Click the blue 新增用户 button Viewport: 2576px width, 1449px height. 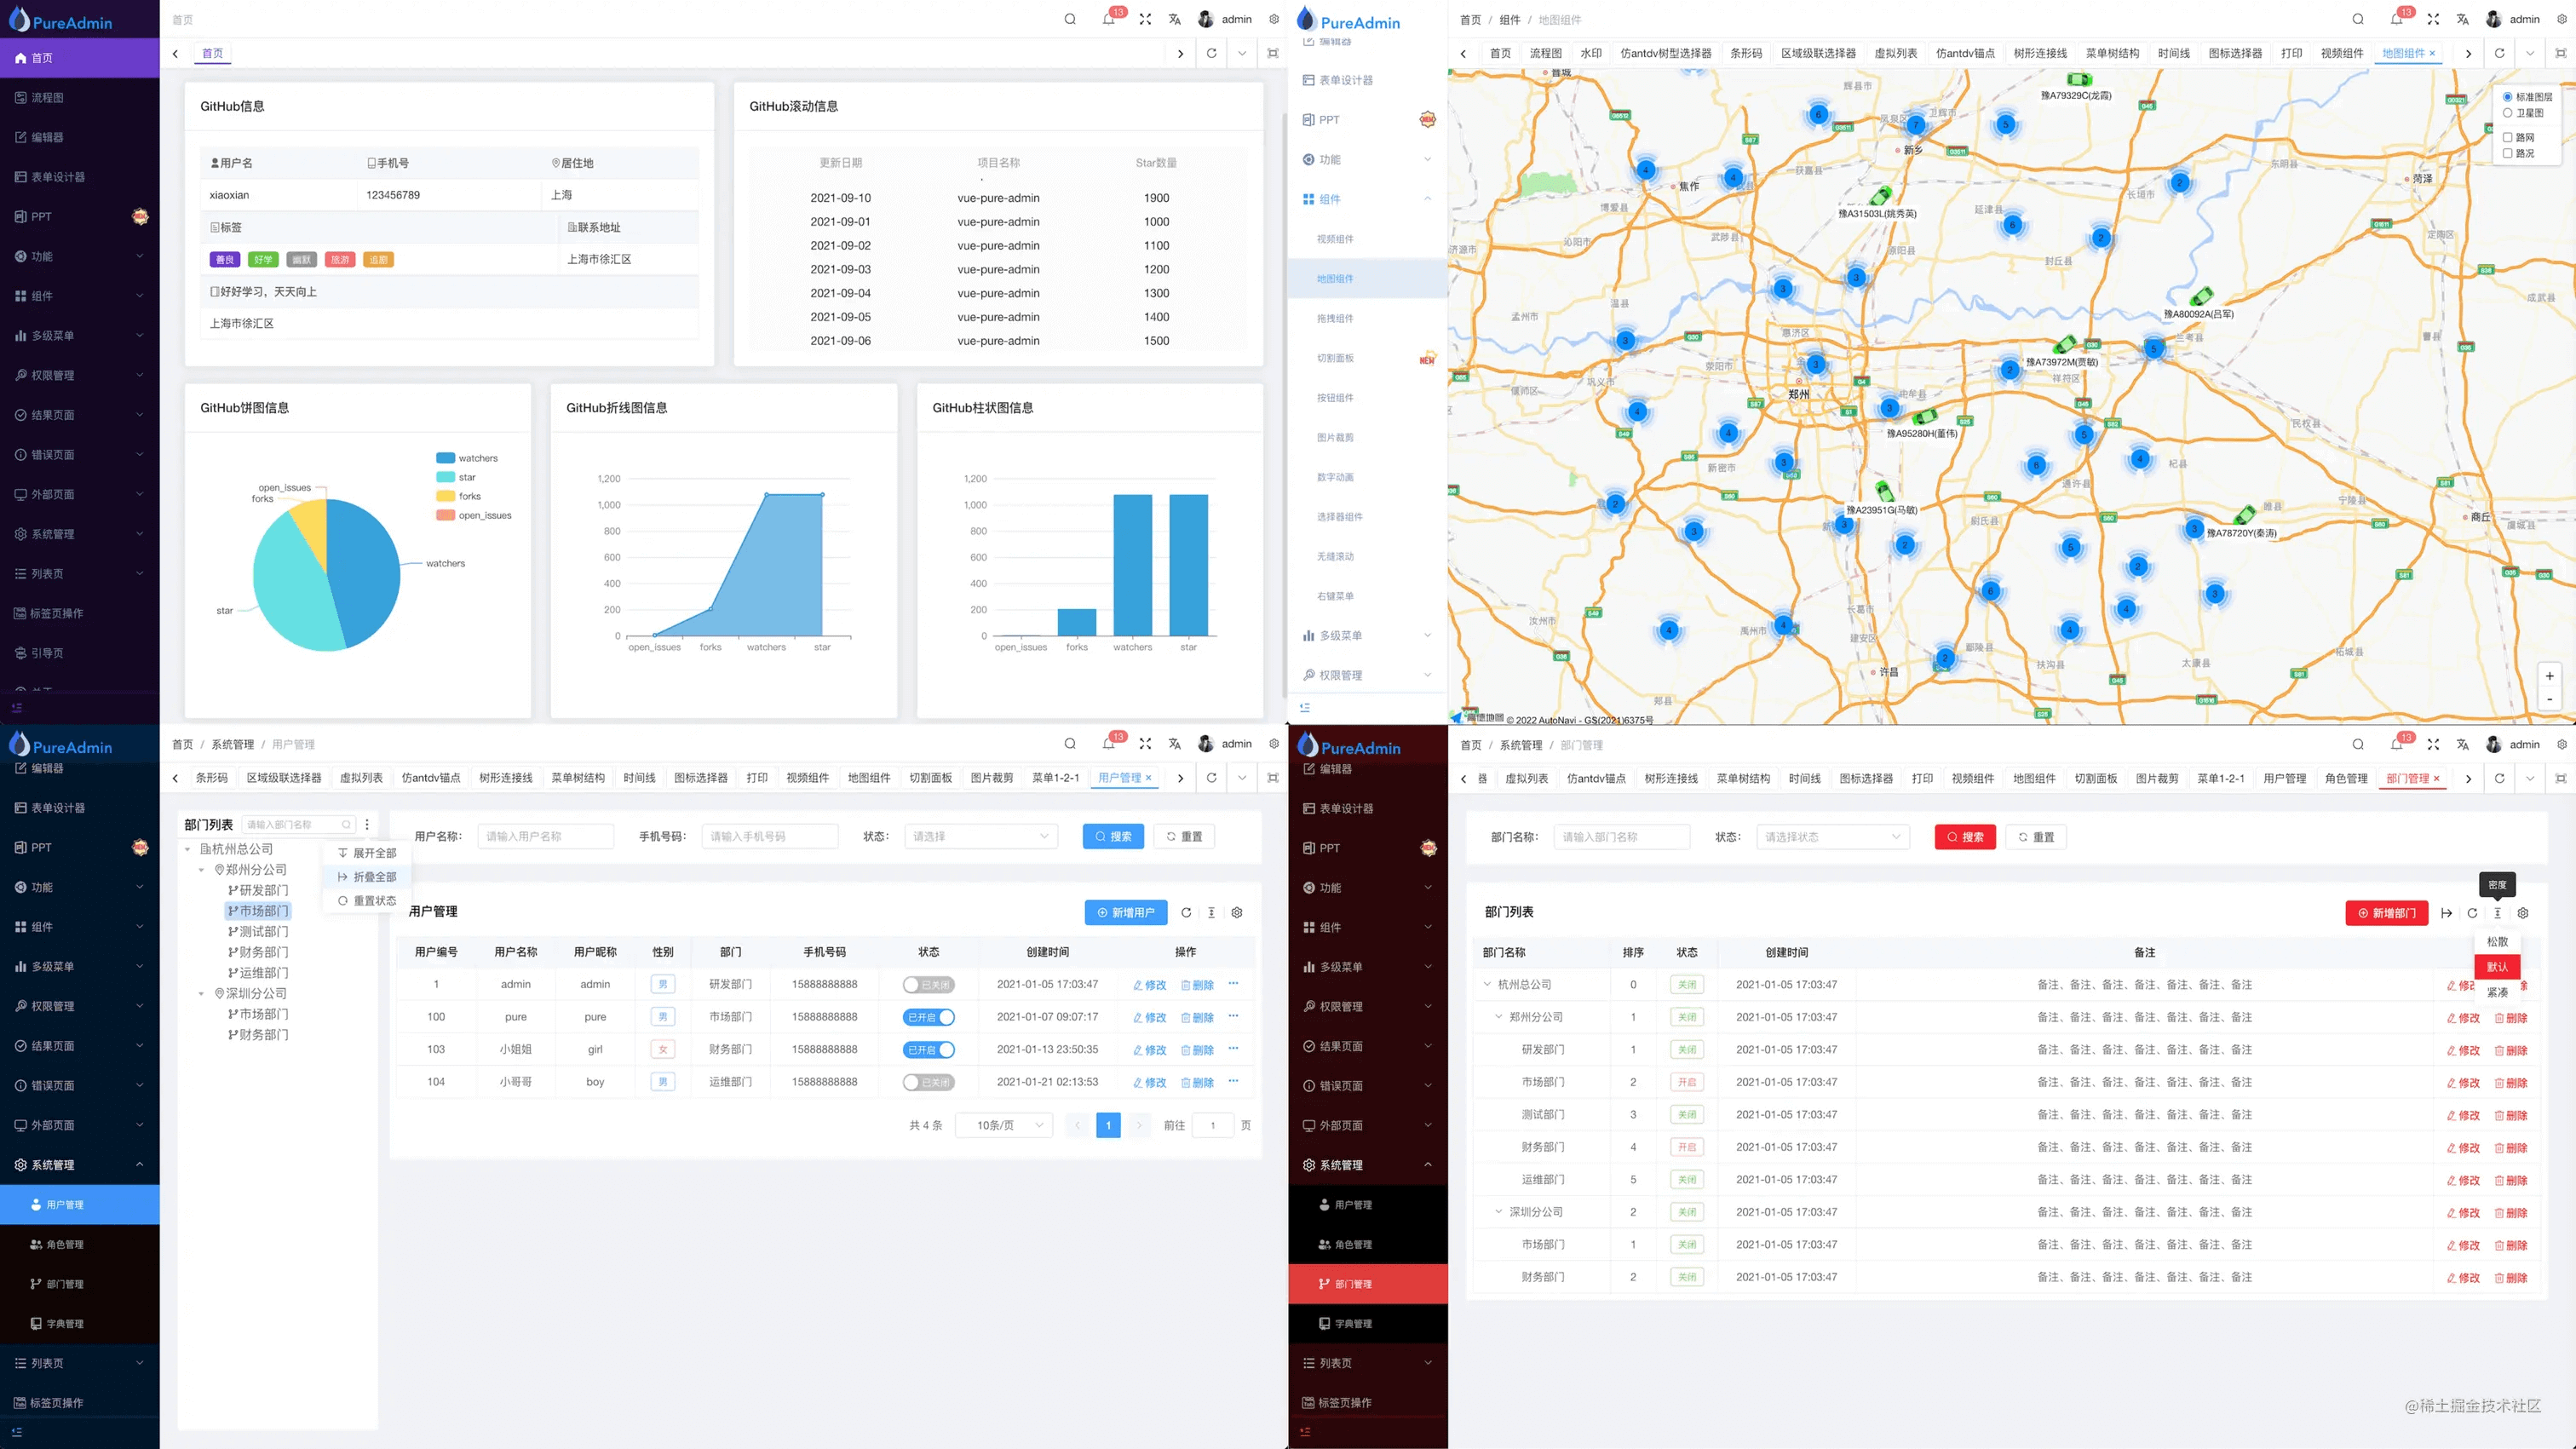(1125, 913)
